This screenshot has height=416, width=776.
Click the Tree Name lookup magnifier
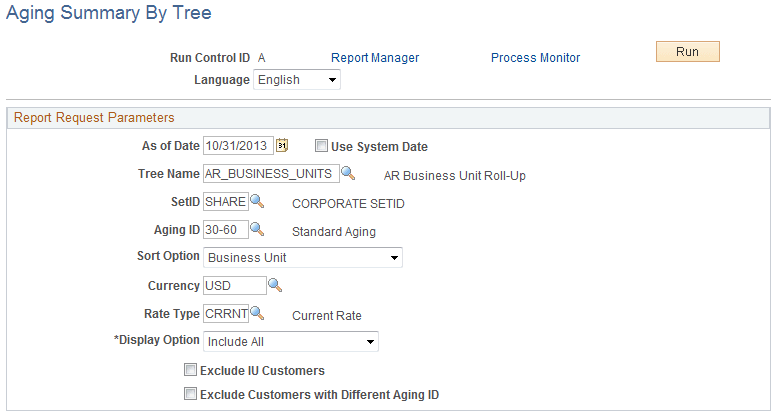pos(348,174)
